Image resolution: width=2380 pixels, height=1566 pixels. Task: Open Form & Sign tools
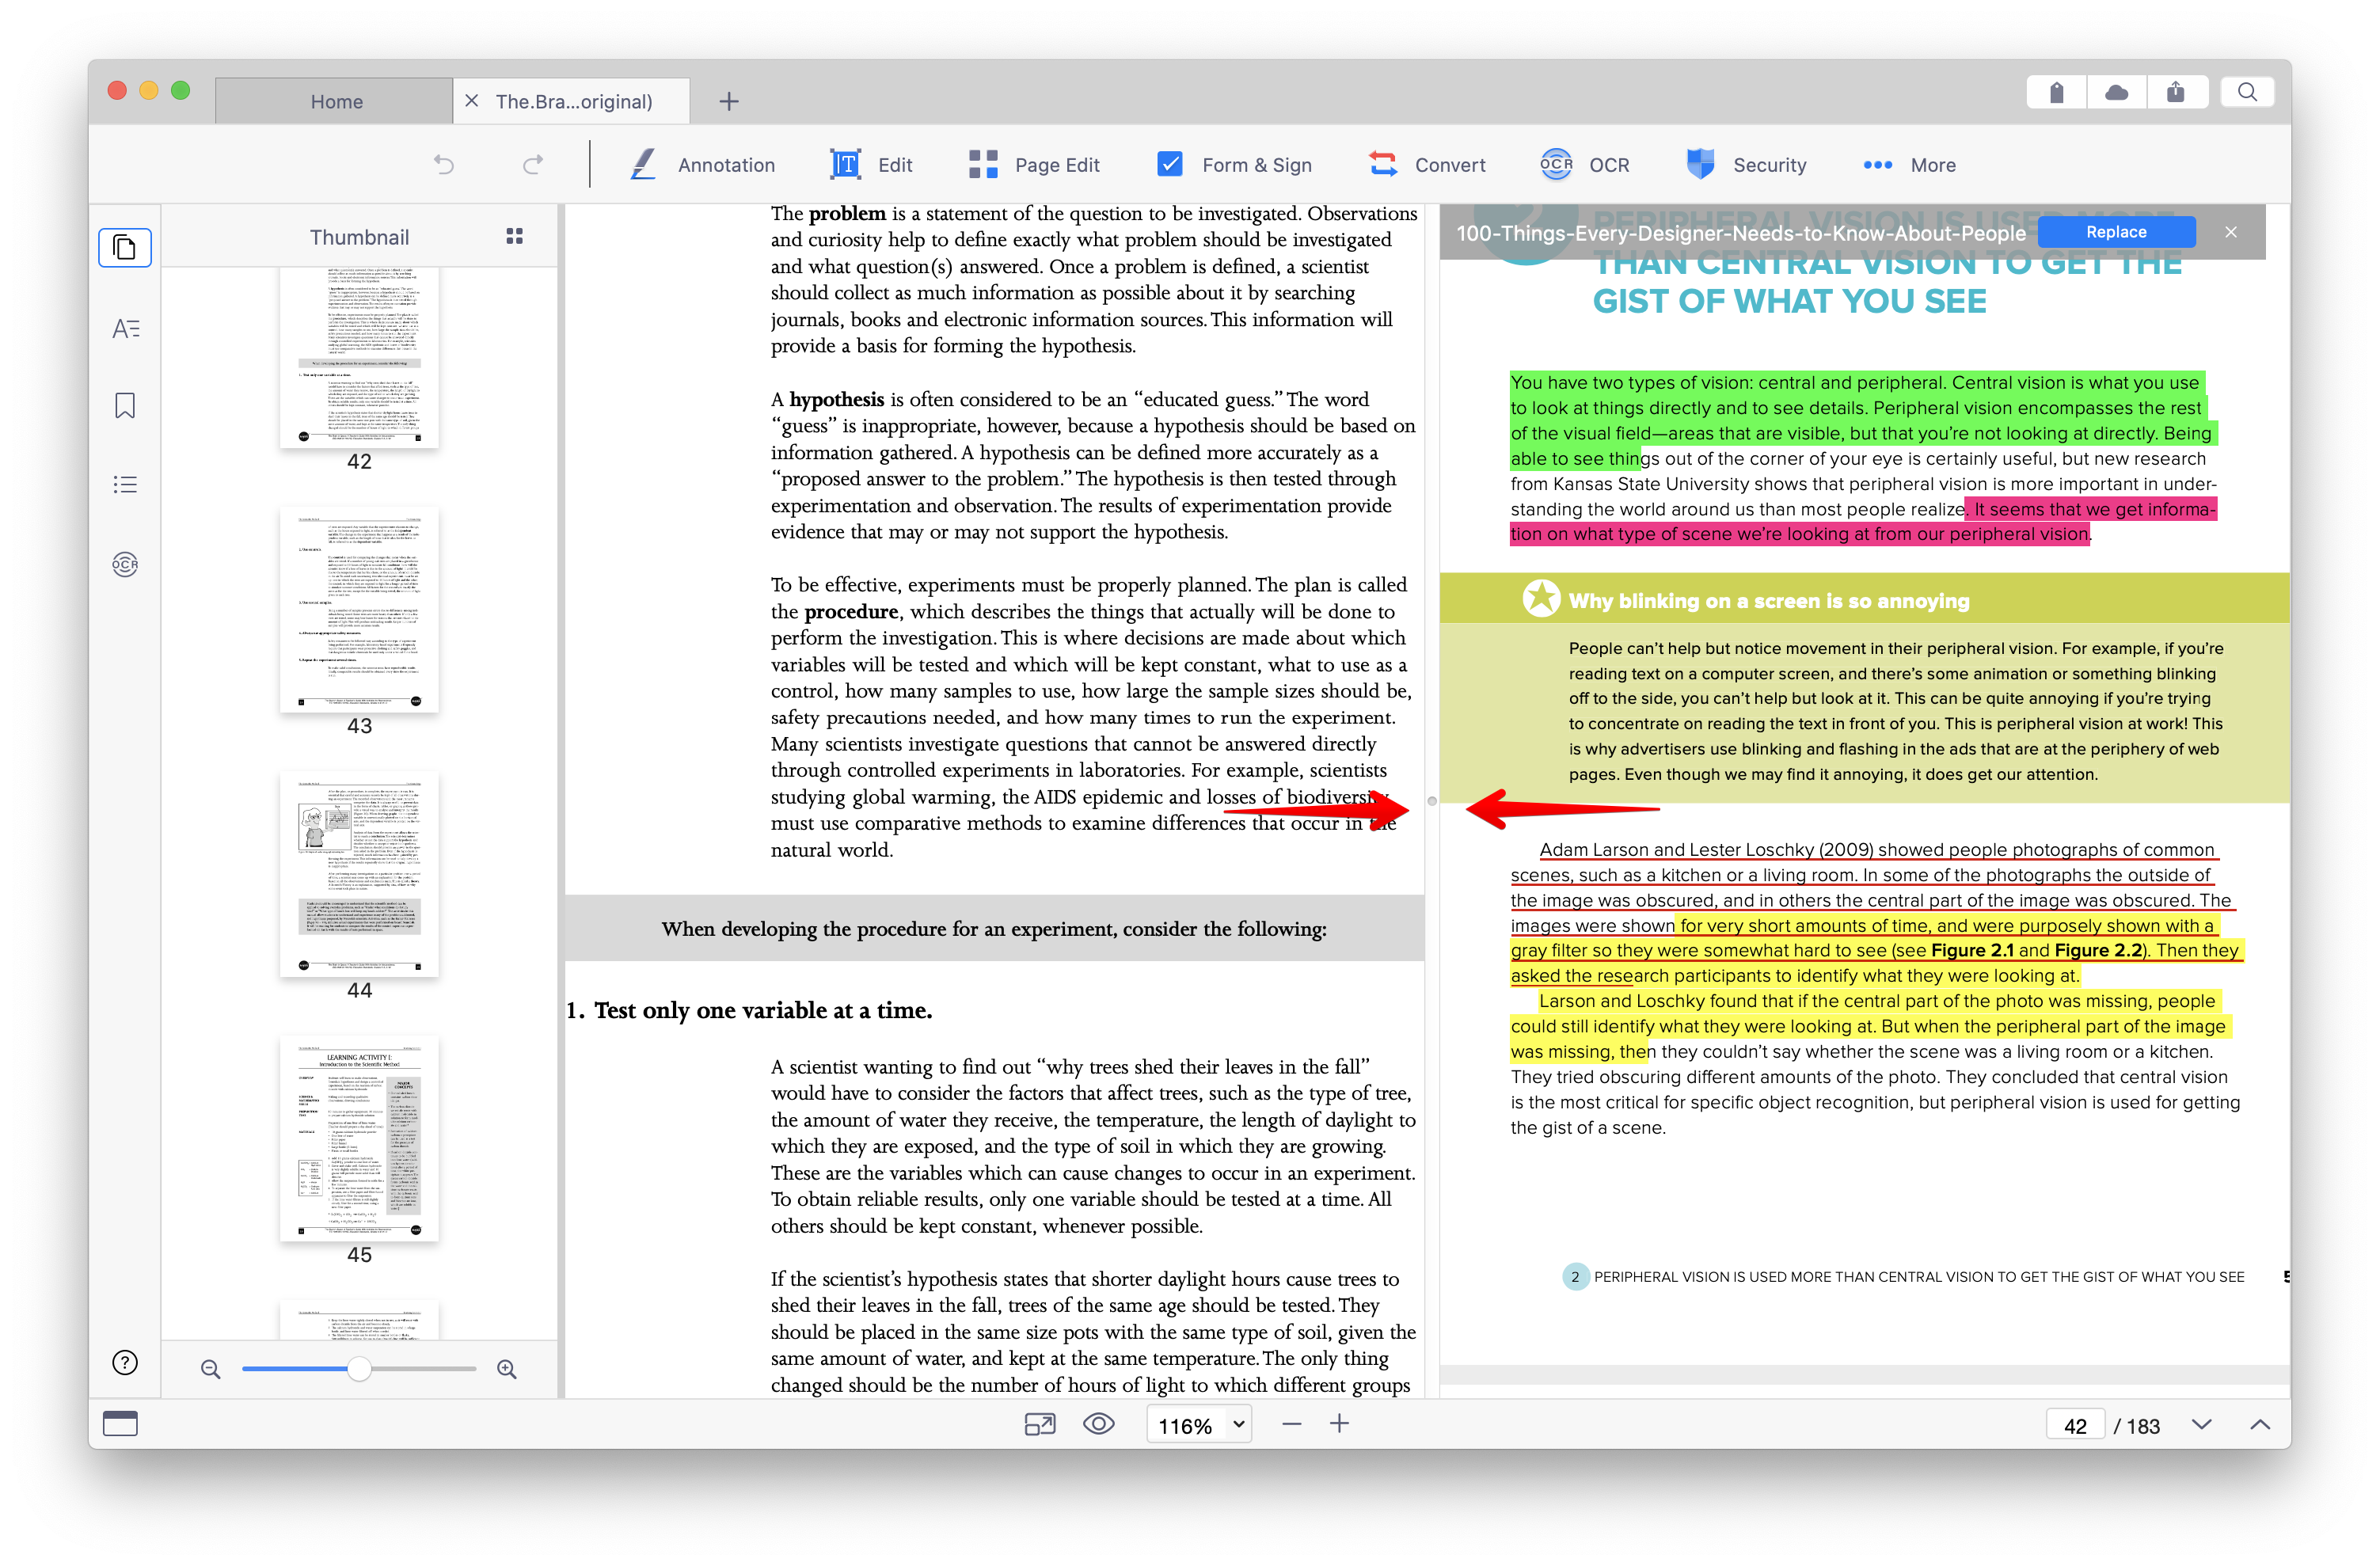1233,165
